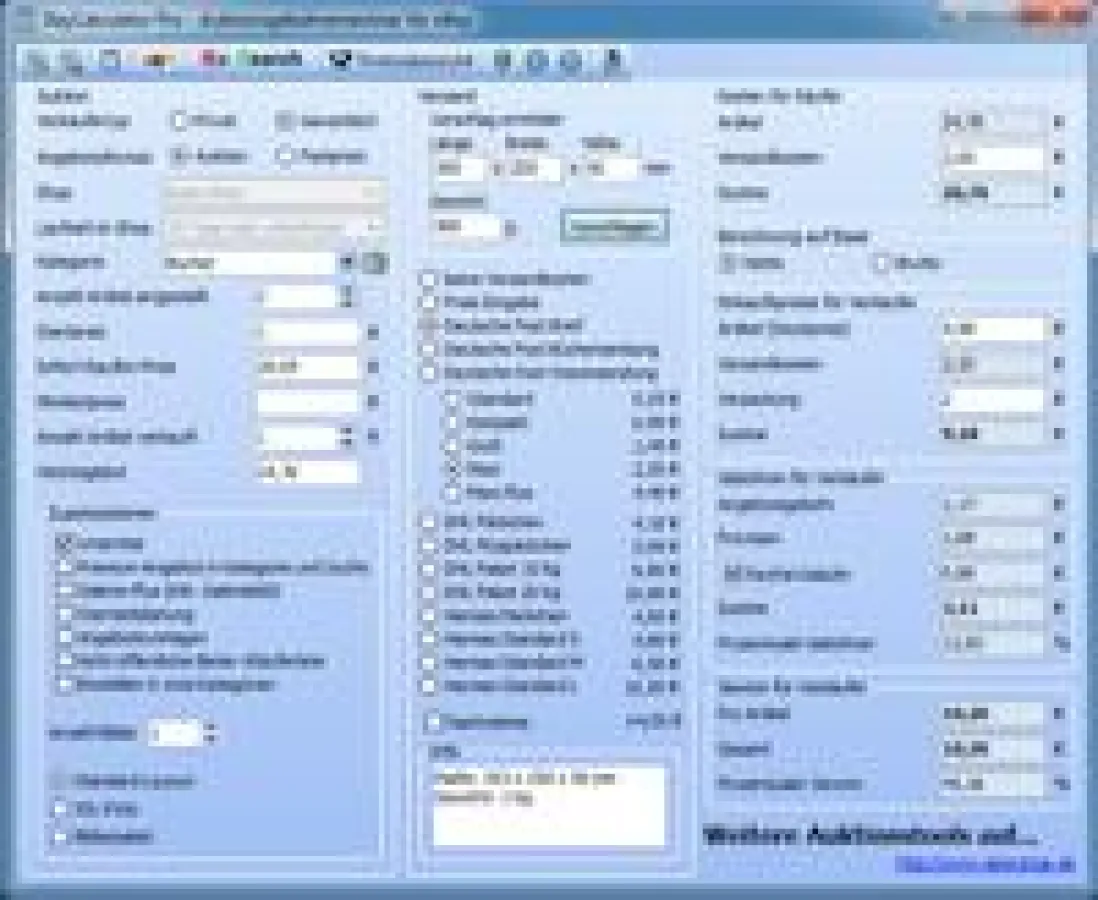
Task: Select the Brutto calculation basis option
Action: pyautogui.click(x=881, y=264)
